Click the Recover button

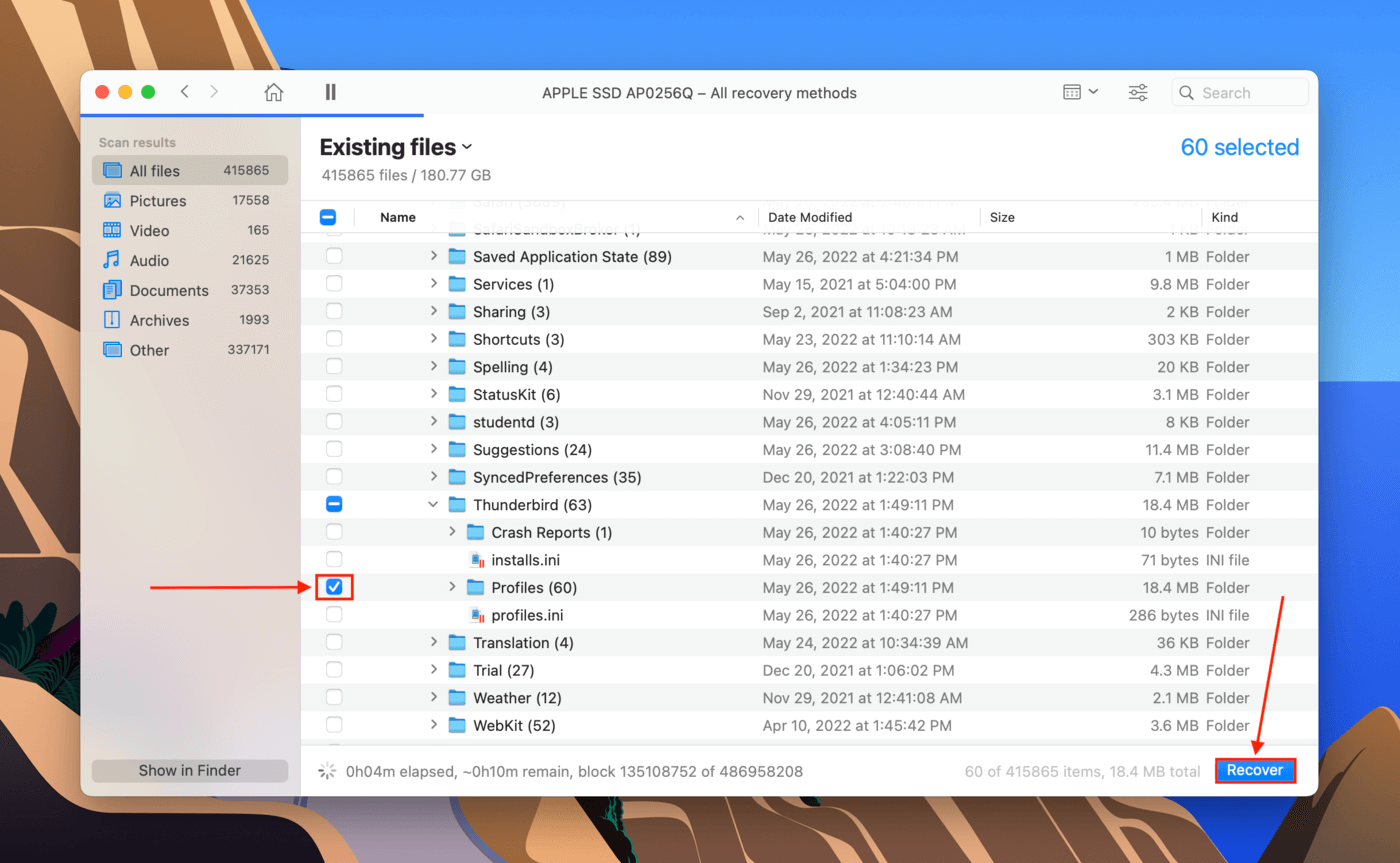[1255, 770]
